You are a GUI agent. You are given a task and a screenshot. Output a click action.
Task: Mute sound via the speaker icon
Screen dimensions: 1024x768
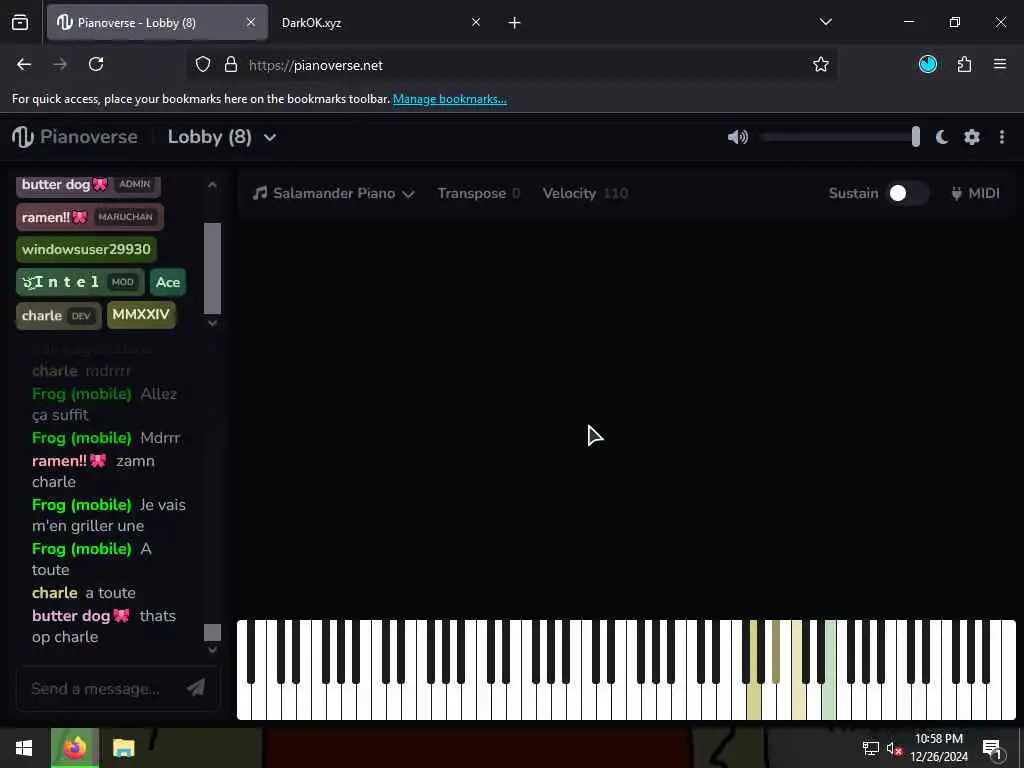737,137
